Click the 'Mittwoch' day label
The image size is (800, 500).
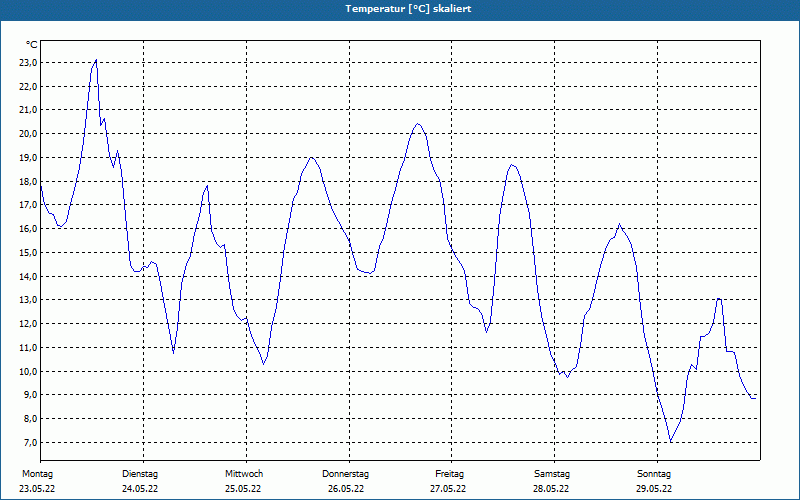click(244, 474)
